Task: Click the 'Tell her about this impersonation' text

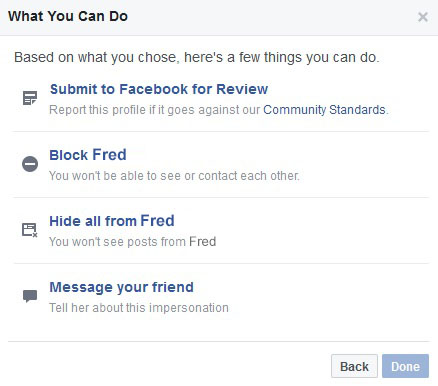Action: click(139, 308)
